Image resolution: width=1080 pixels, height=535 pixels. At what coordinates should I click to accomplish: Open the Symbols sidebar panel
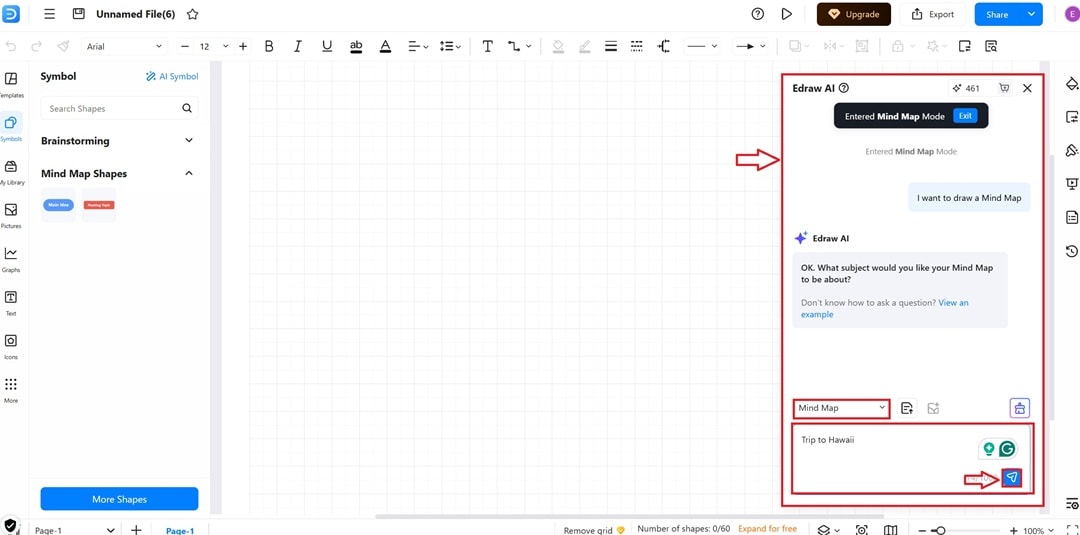11,128
